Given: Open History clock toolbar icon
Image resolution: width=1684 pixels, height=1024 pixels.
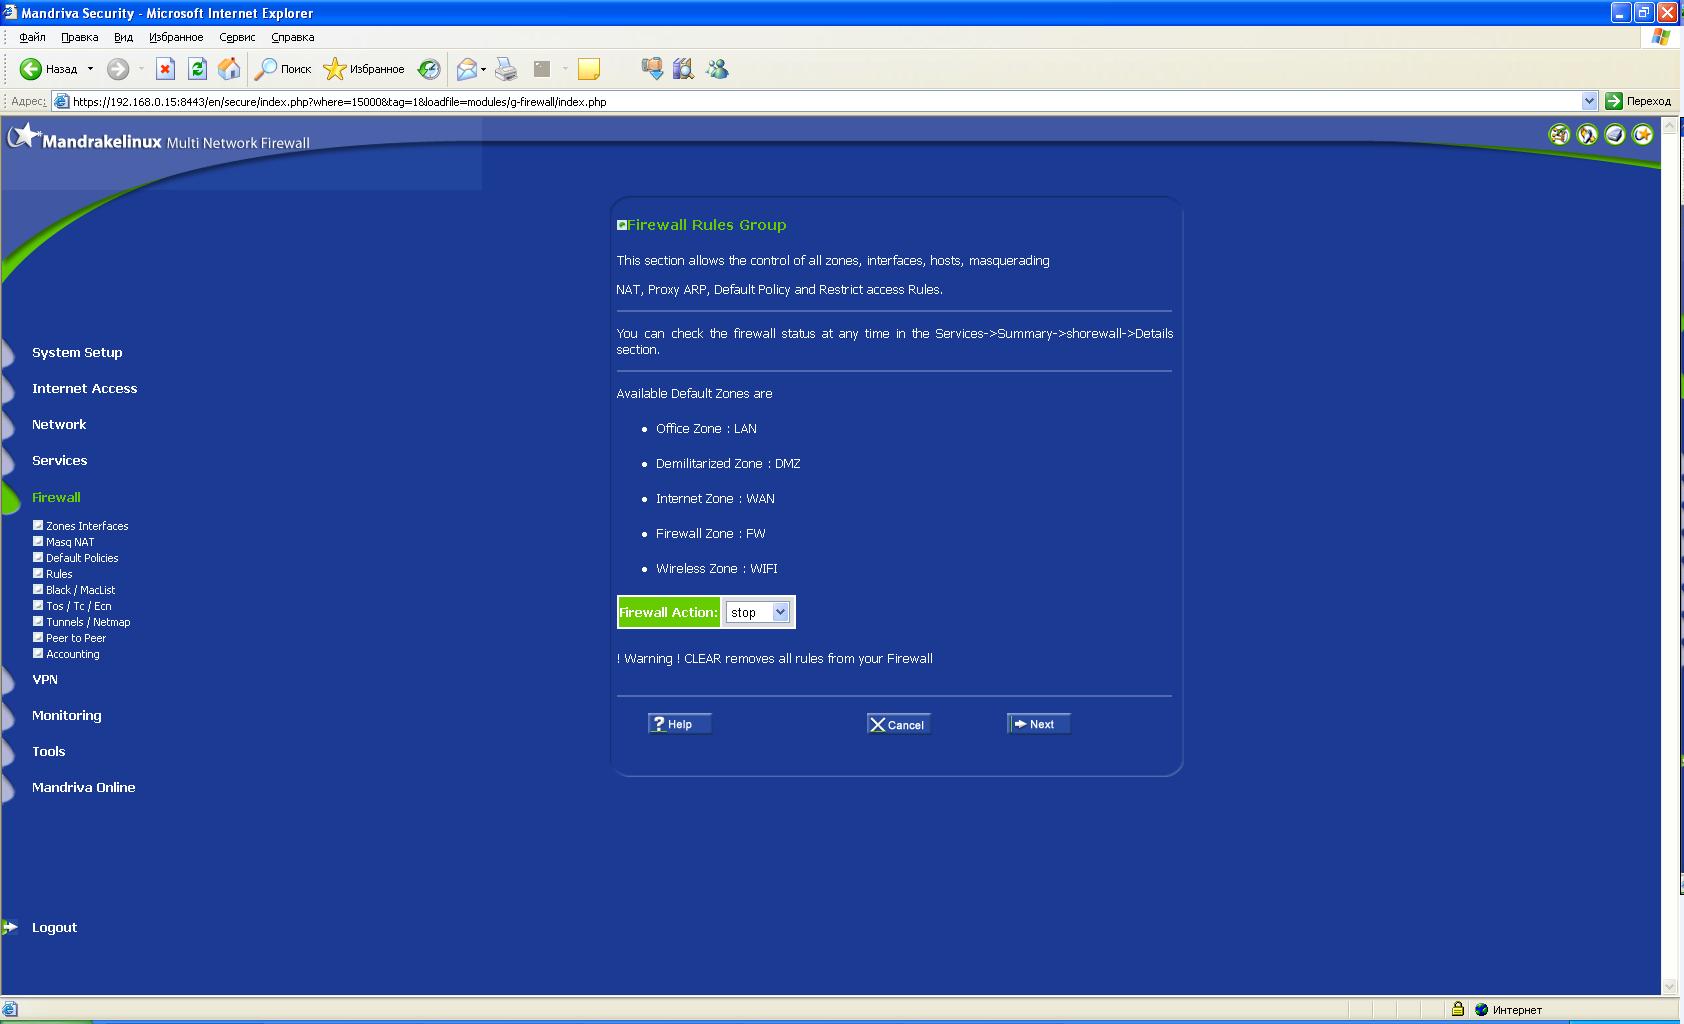Looking at the screenshot, I should 429,69.
